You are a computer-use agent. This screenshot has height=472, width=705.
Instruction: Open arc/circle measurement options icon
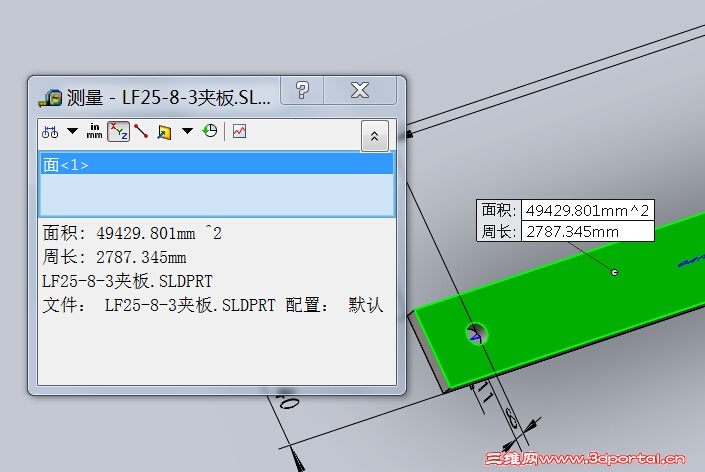[x=50, y=132]
